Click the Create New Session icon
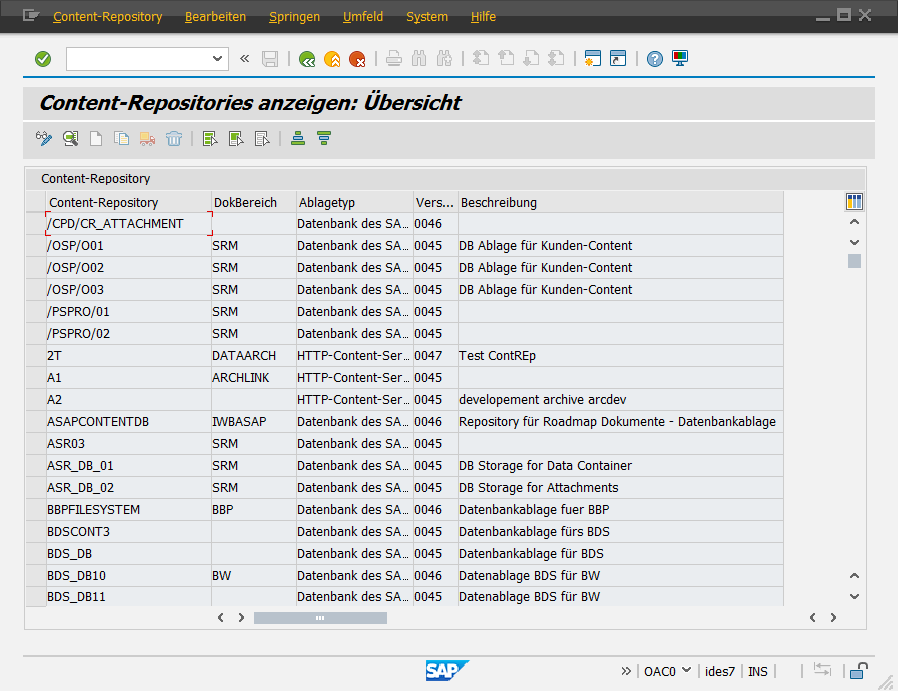Screen dimensions: 898x691 pyautogui.click(x=592, y=58)
